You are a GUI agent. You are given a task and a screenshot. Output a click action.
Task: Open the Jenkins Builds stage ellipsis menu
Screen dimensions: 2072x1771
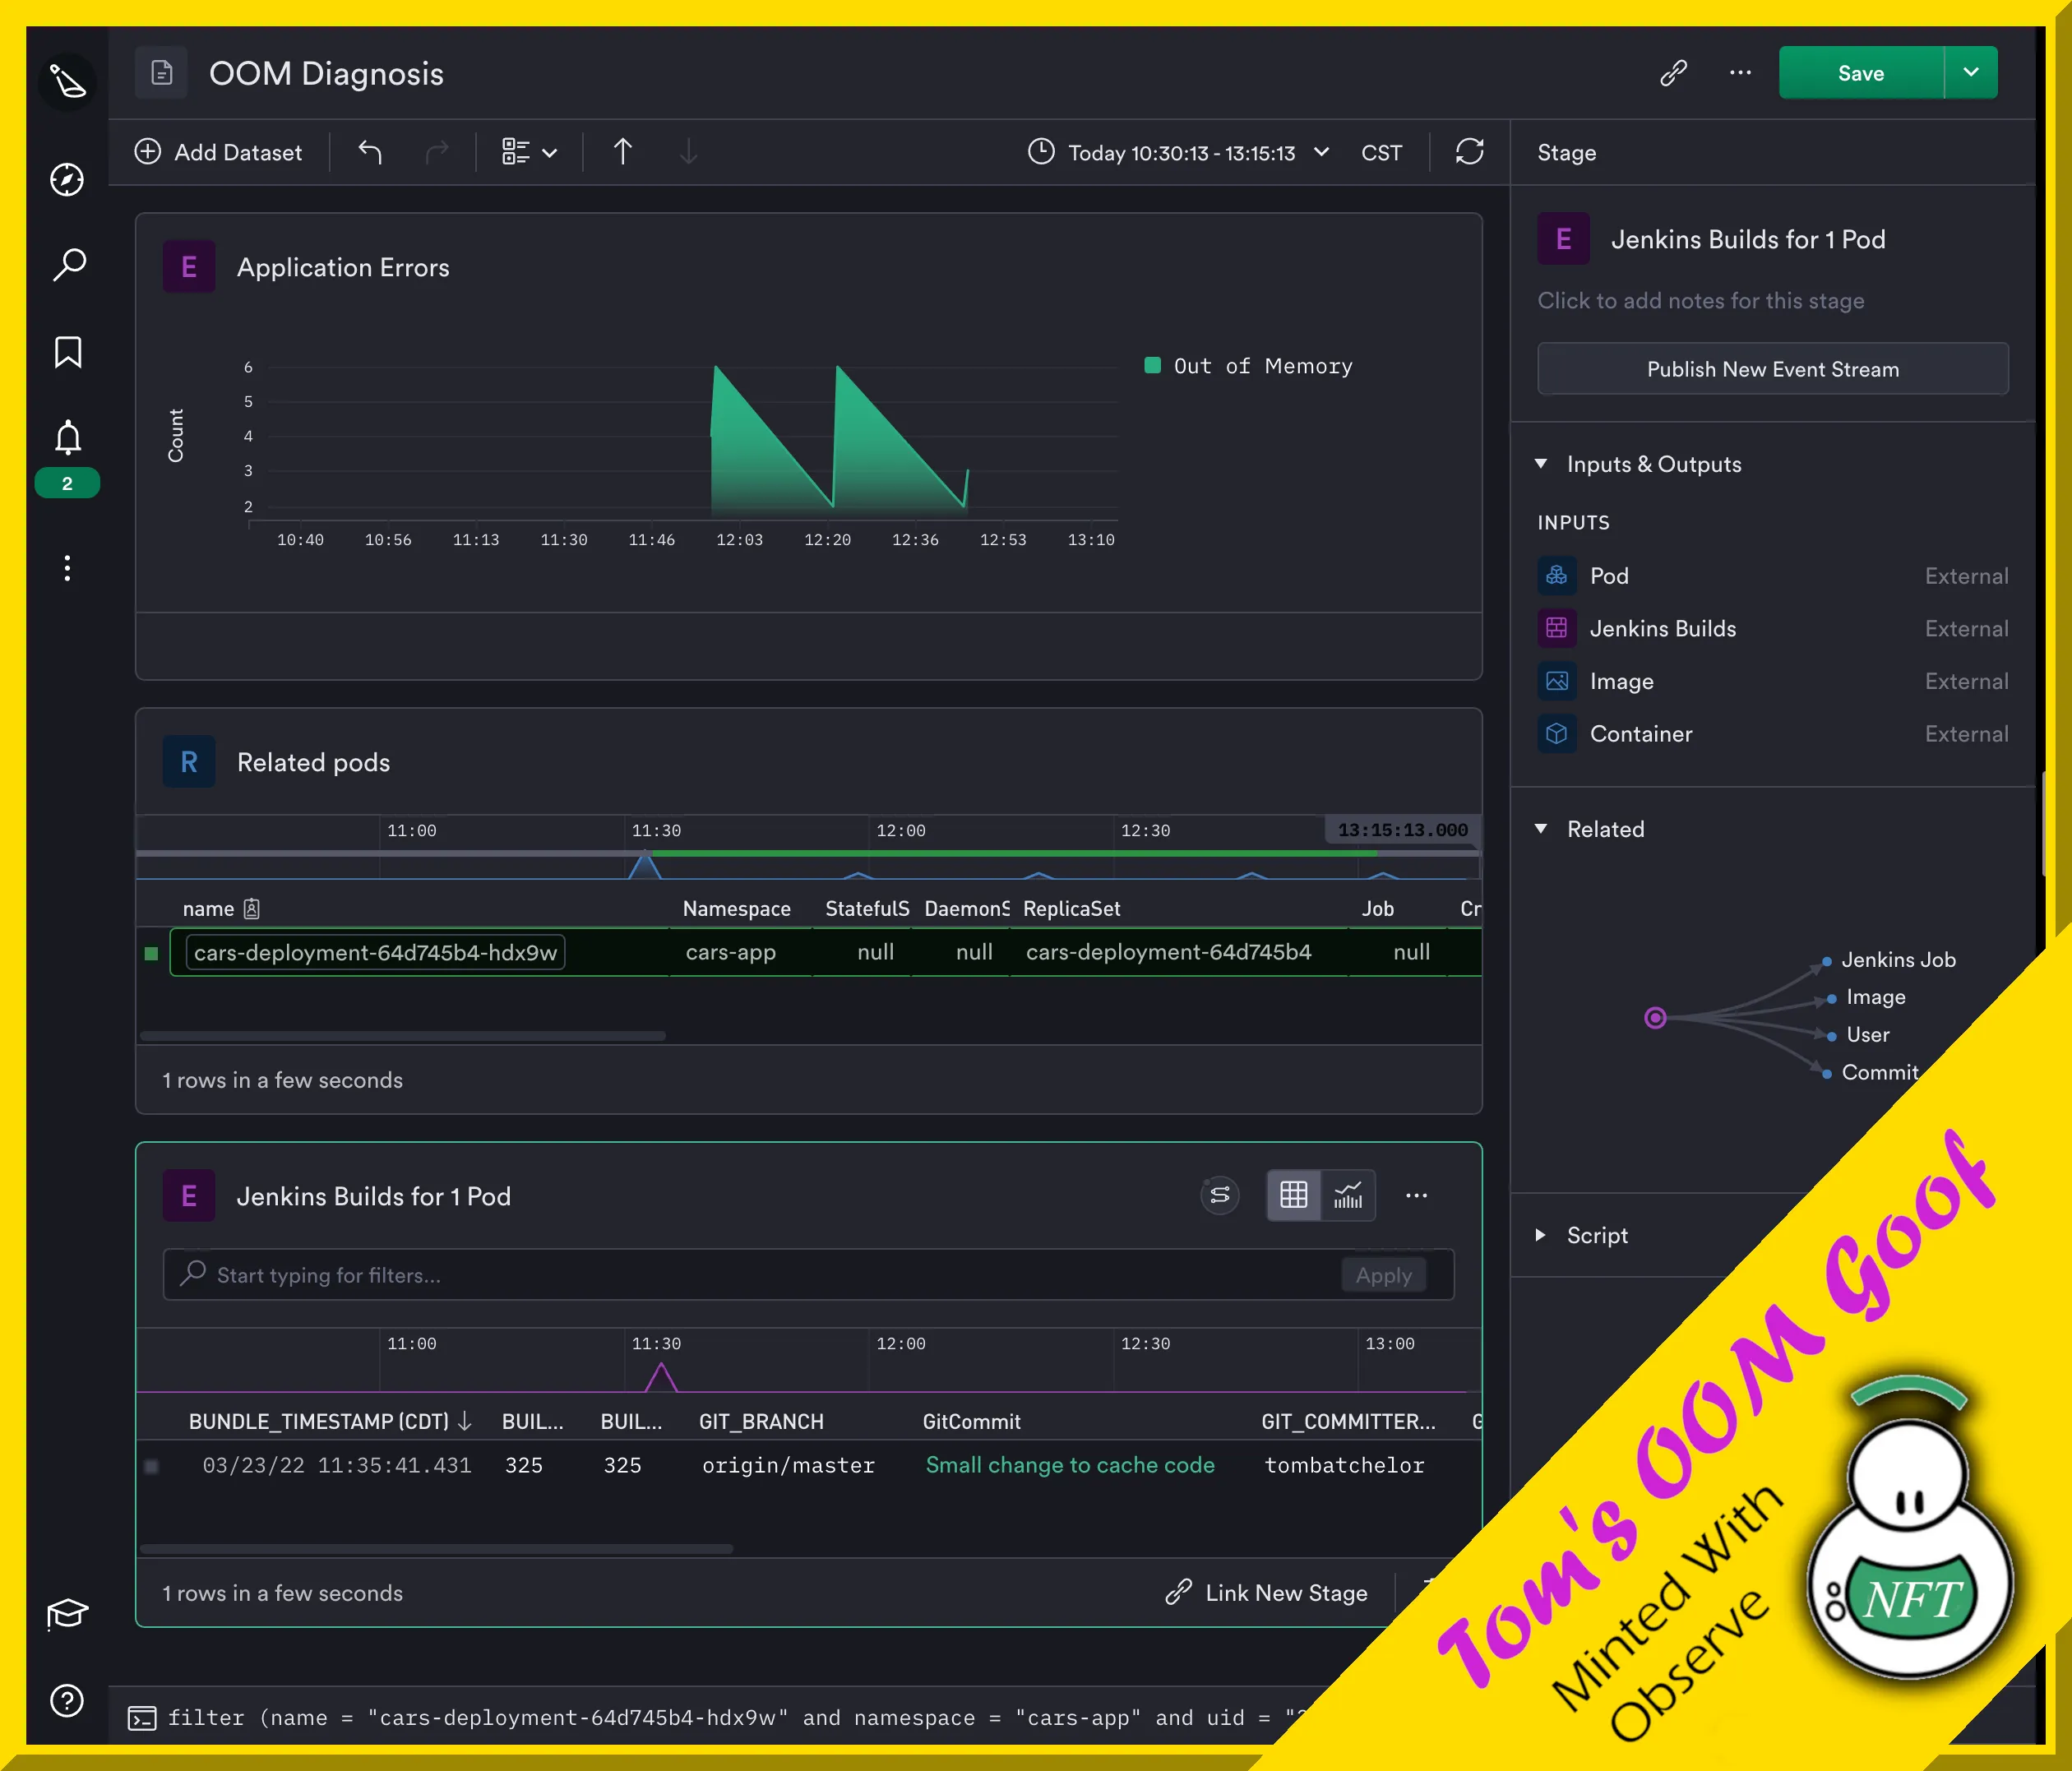1417,1195
